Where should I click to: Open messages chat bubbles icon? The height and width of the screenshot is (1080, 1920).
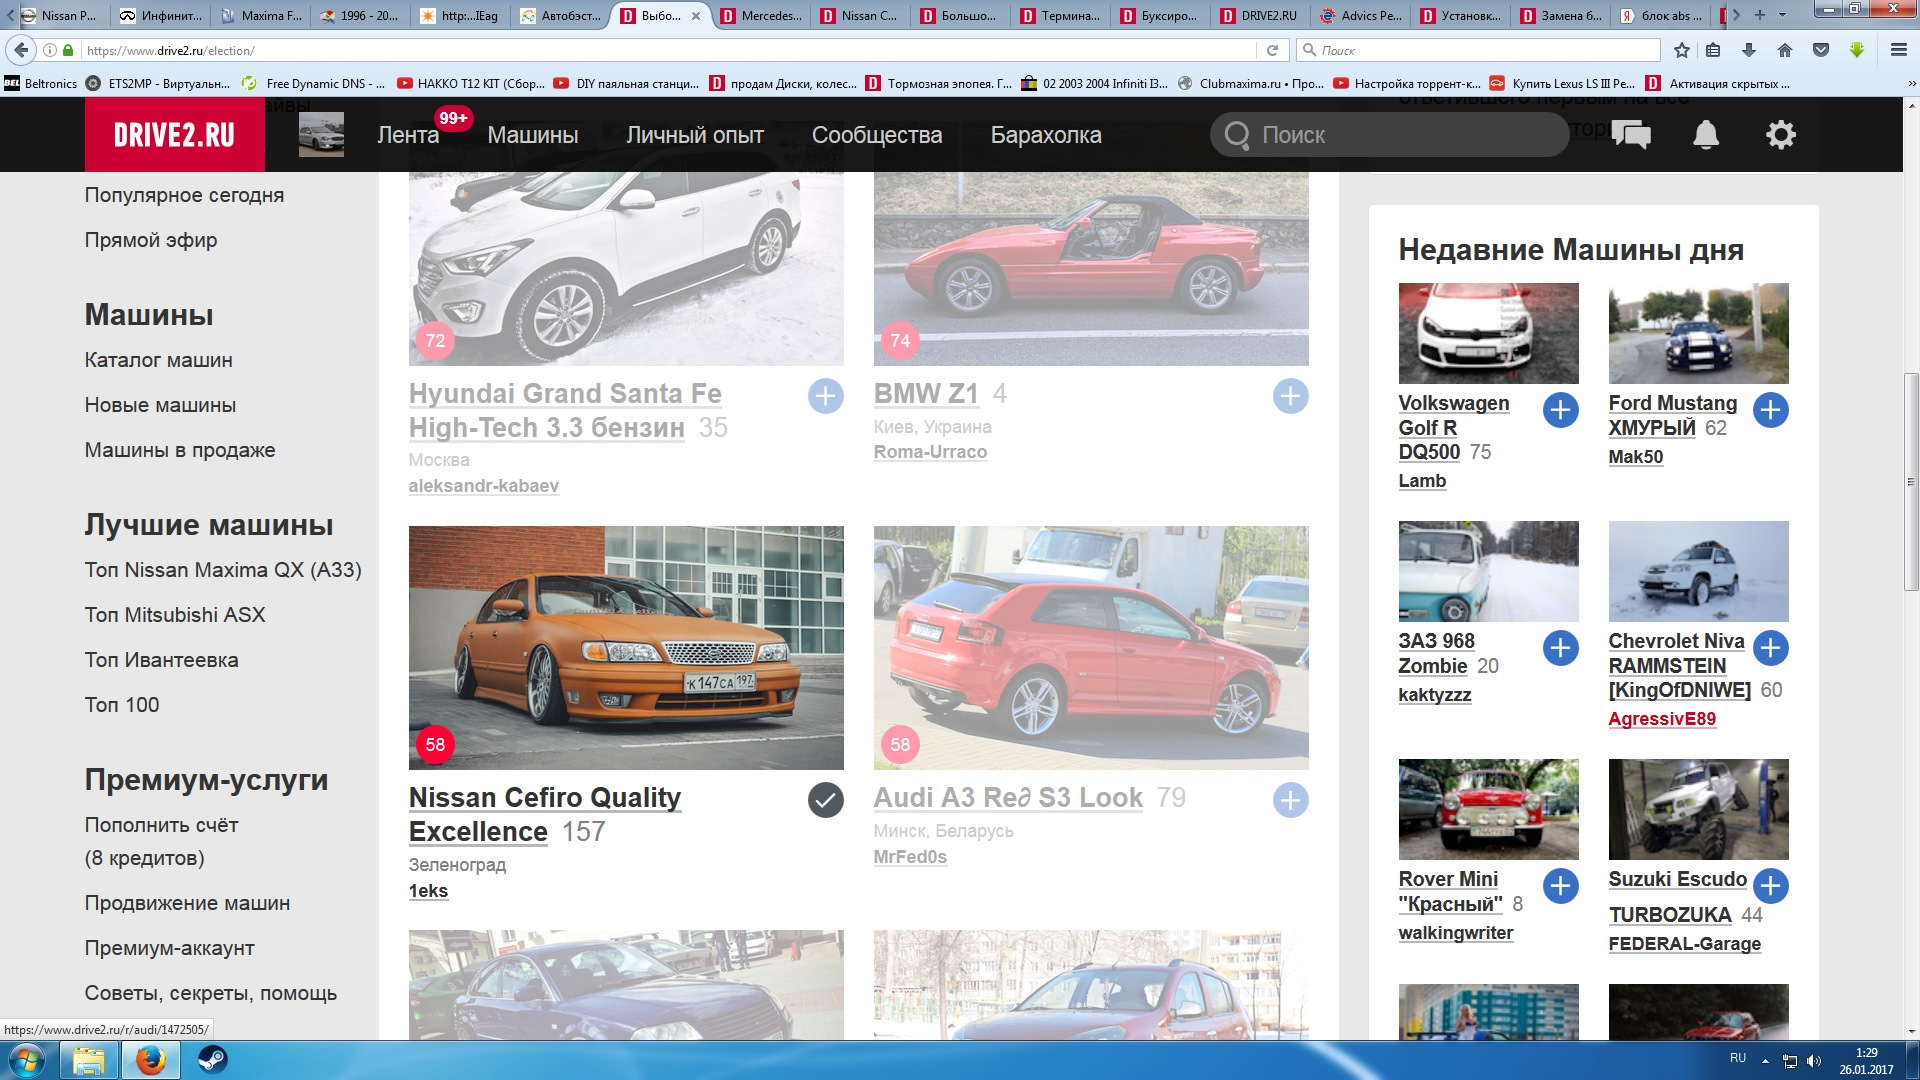(x=1631, y=135)
